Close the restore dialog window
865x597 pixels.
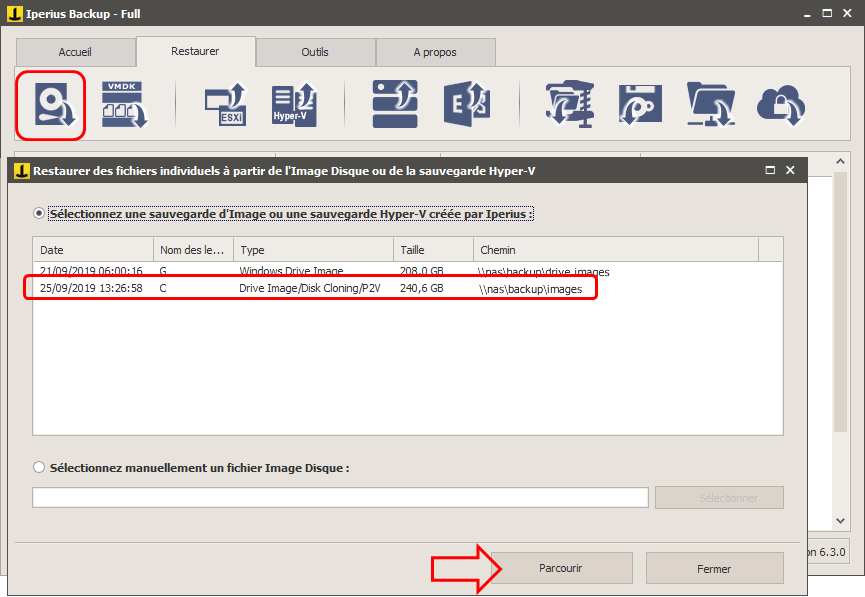[x=790, y=170]
